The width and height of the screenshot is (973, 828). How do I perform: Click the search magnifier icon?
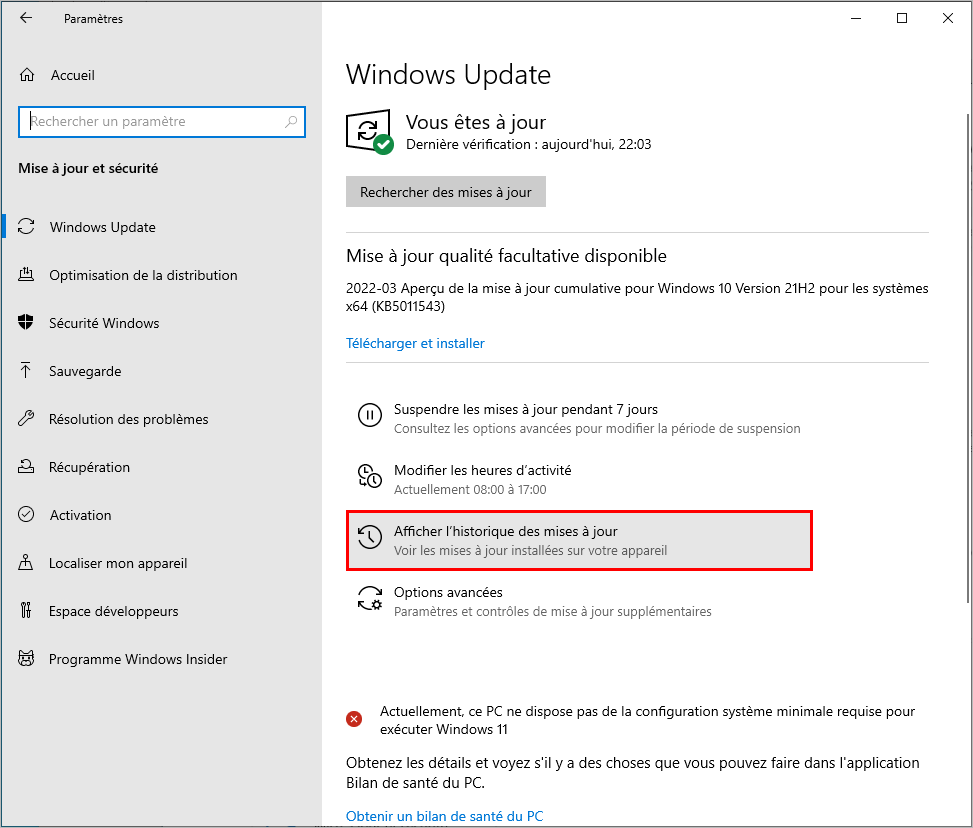pyautogui.click(x=291, y=122)
